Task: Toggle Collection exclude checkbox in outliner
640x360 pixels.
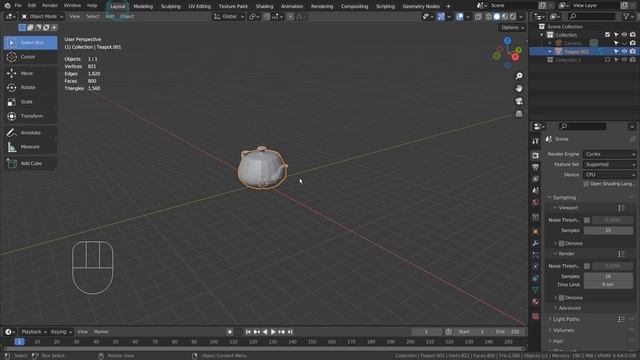Action: click(x=607, y=35)
